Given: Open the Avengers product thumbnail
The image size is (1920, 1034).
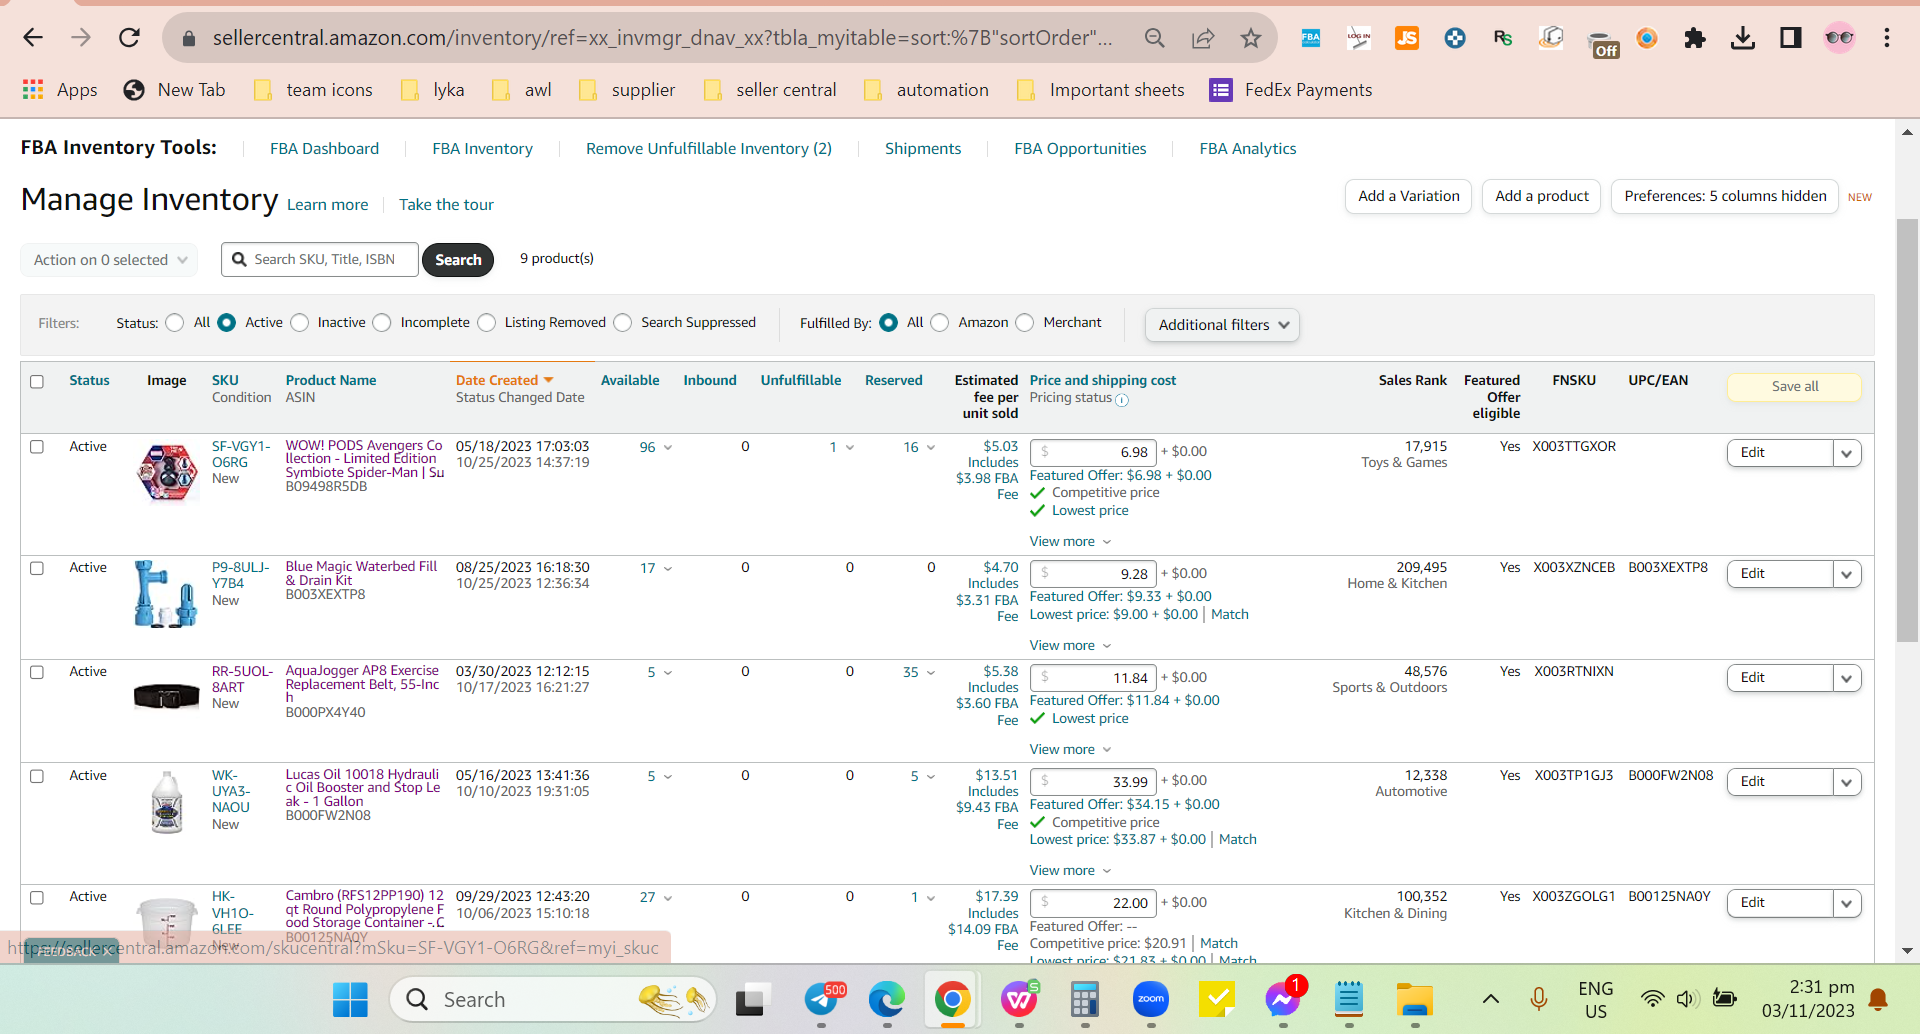Looking at the screenshot, I should click(167, 473).
